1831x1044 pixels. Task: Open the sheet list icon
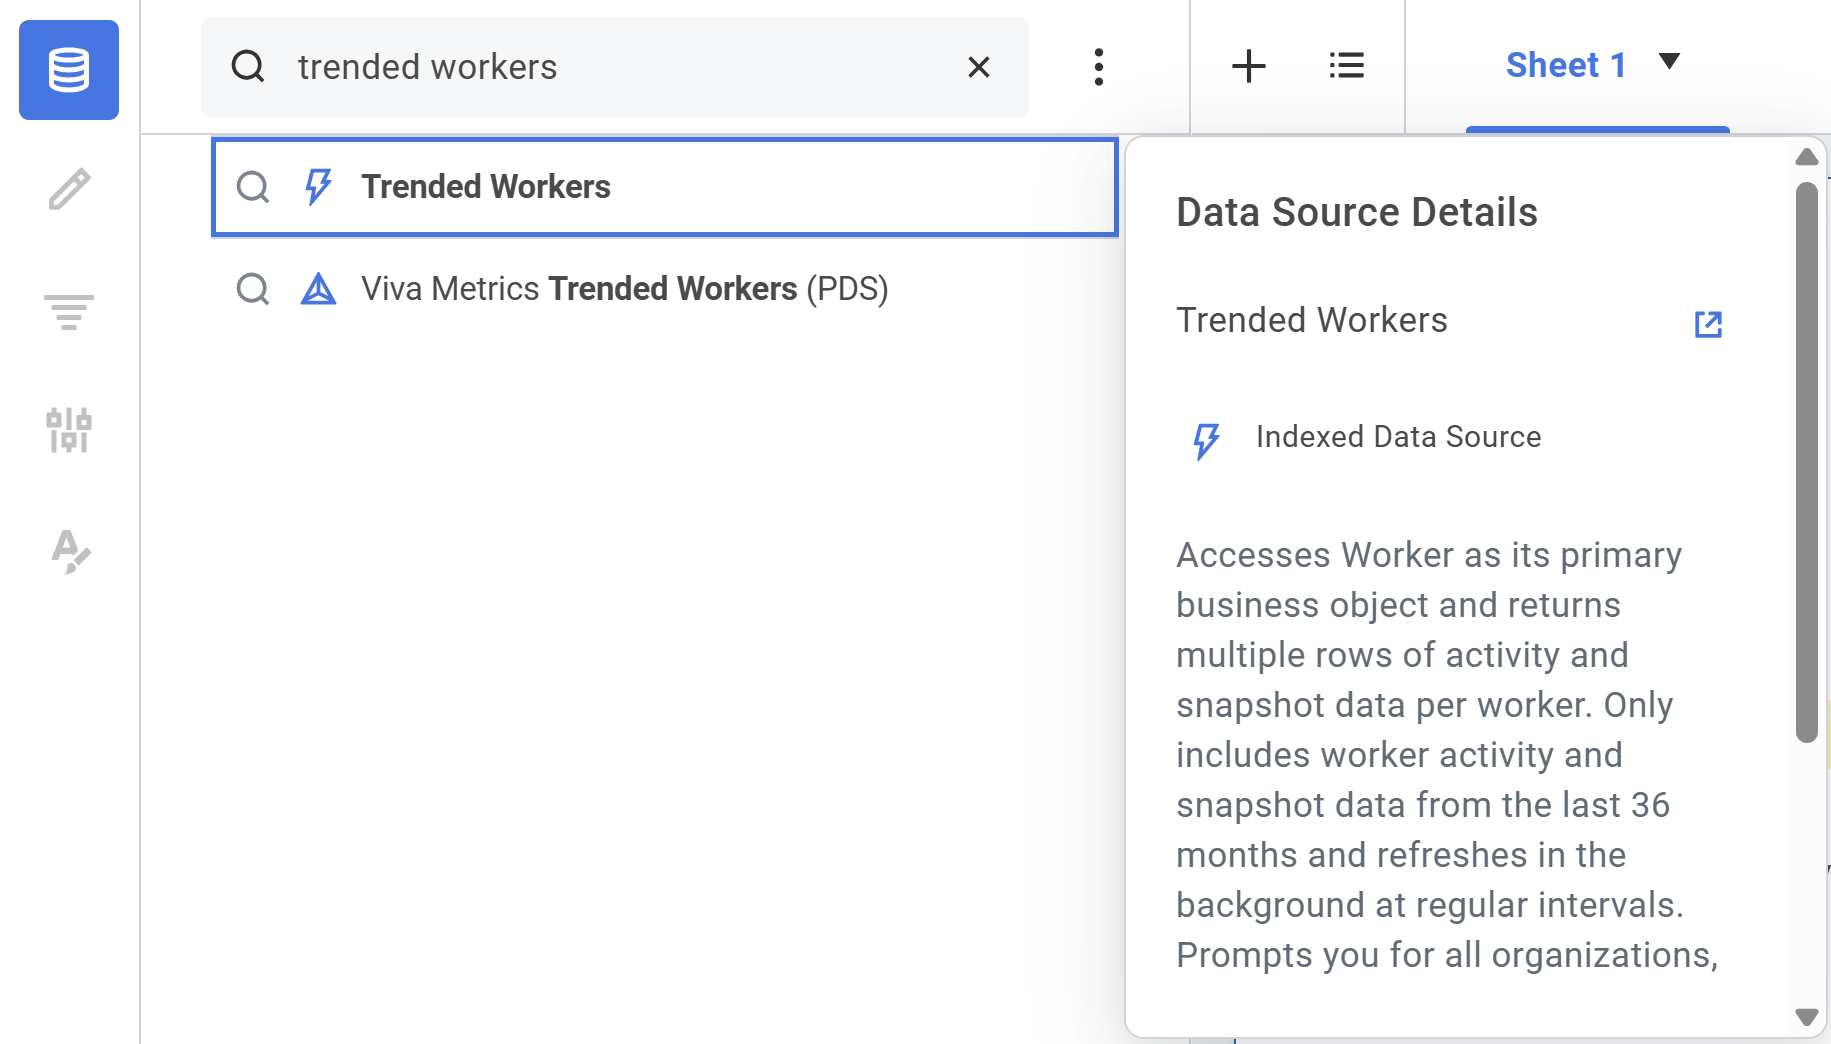pyautogui.click(x=1347, y=66)
